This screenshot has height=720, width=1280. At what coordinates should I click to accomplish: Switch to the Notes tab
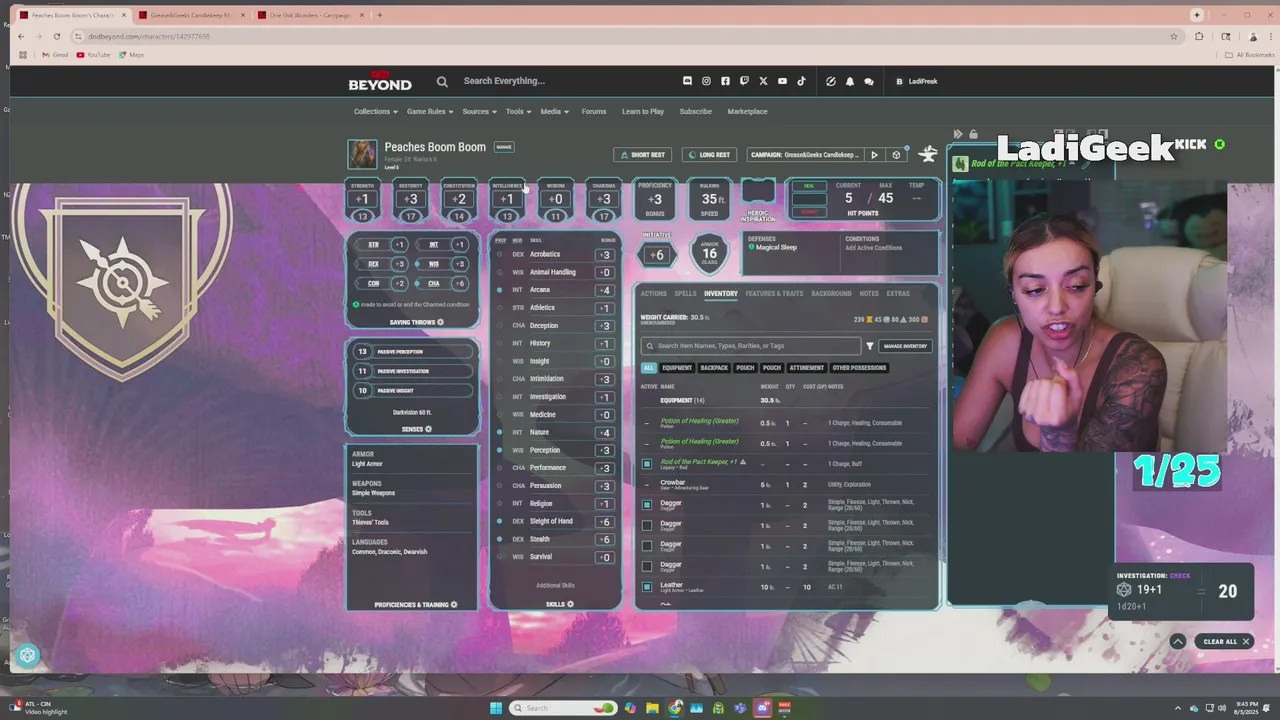coord(869,294)
